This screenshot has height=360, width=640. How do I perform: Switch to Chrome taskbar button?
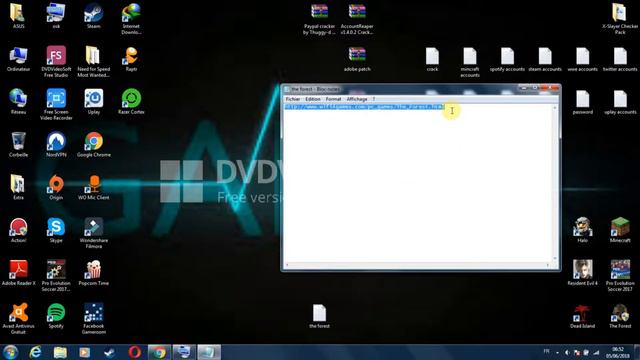pyautogui.click(x=159, y=352)
